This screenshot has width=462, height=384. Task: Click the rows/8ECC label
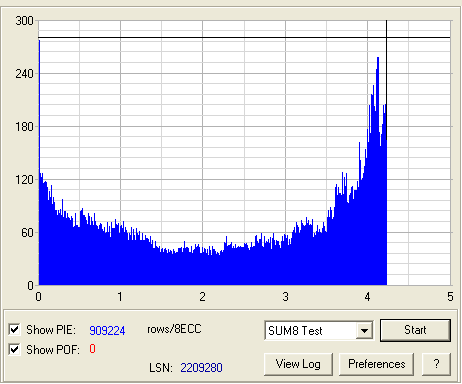click(174, 329)
